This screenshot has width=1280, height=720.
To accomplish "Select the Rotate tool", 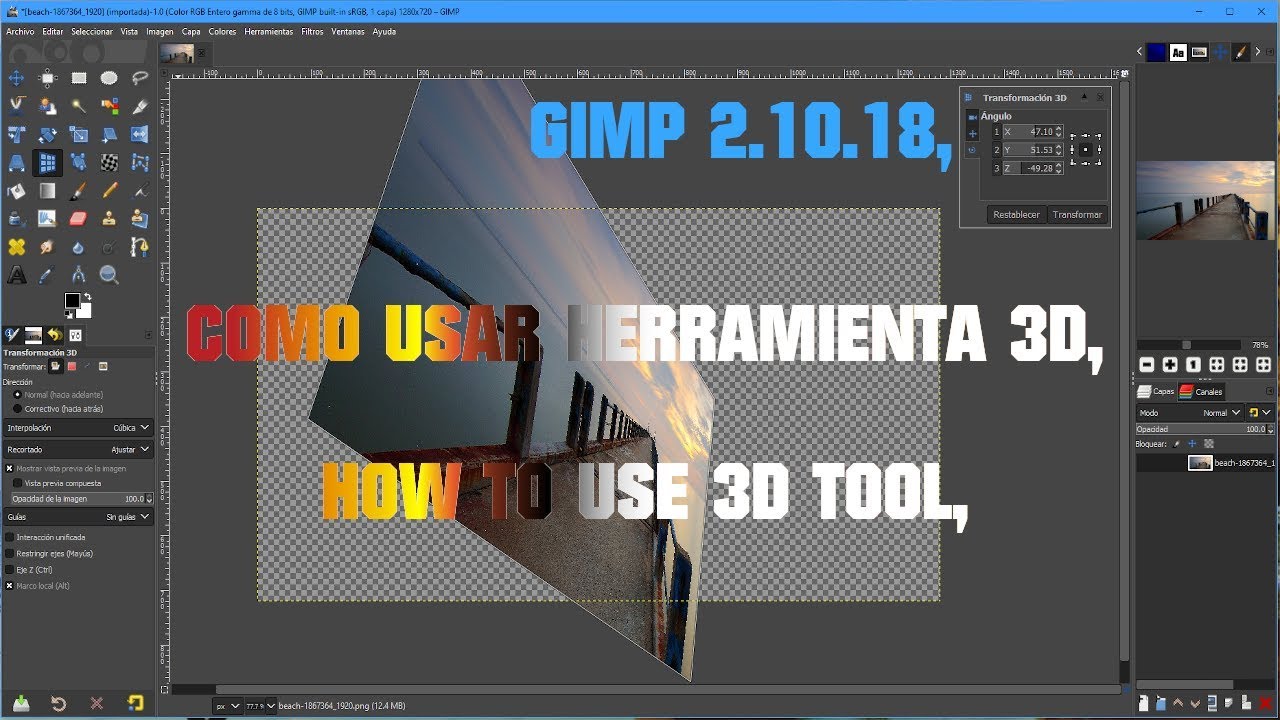I will coord(47,134).
